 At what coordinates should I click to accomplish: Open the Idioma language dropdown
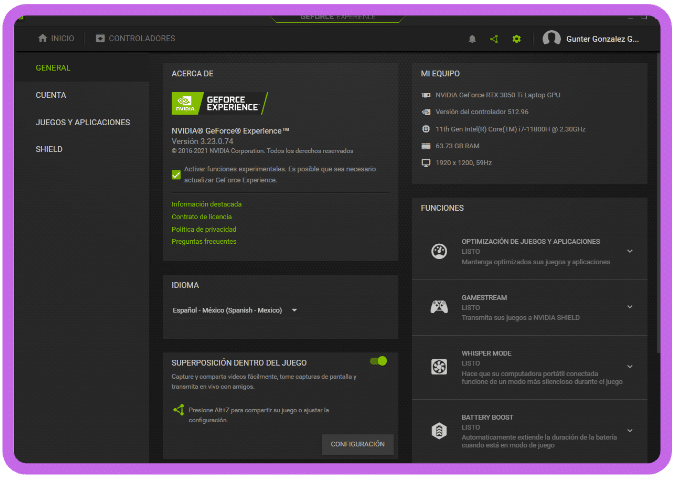235,310
